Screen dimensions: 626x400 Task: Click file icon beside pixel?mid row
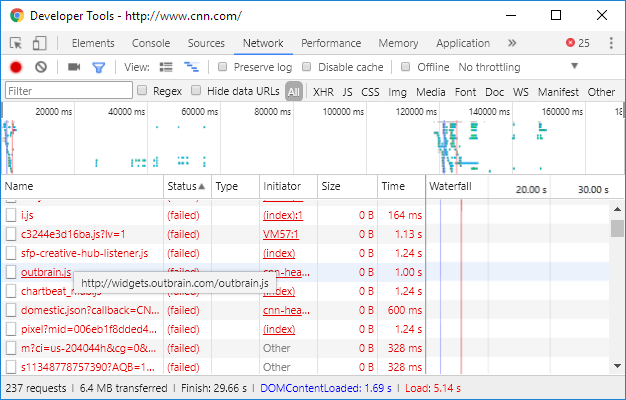(11, 329)
